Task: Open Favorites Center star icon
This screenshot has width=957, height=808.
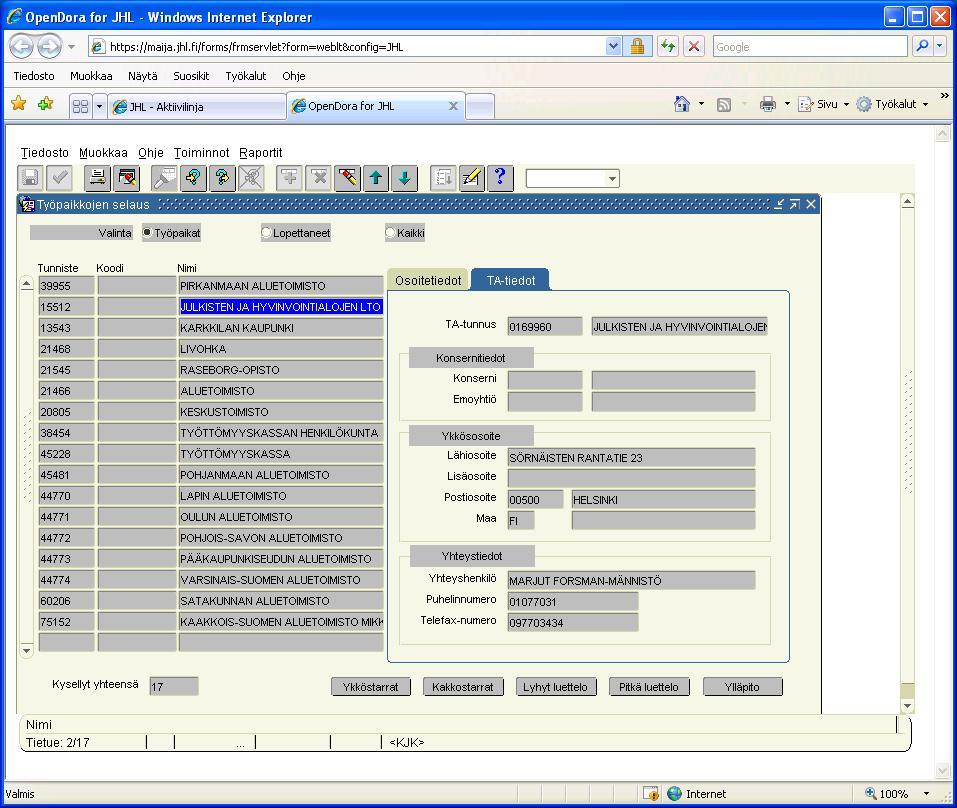Action: (x=19, y=104)
